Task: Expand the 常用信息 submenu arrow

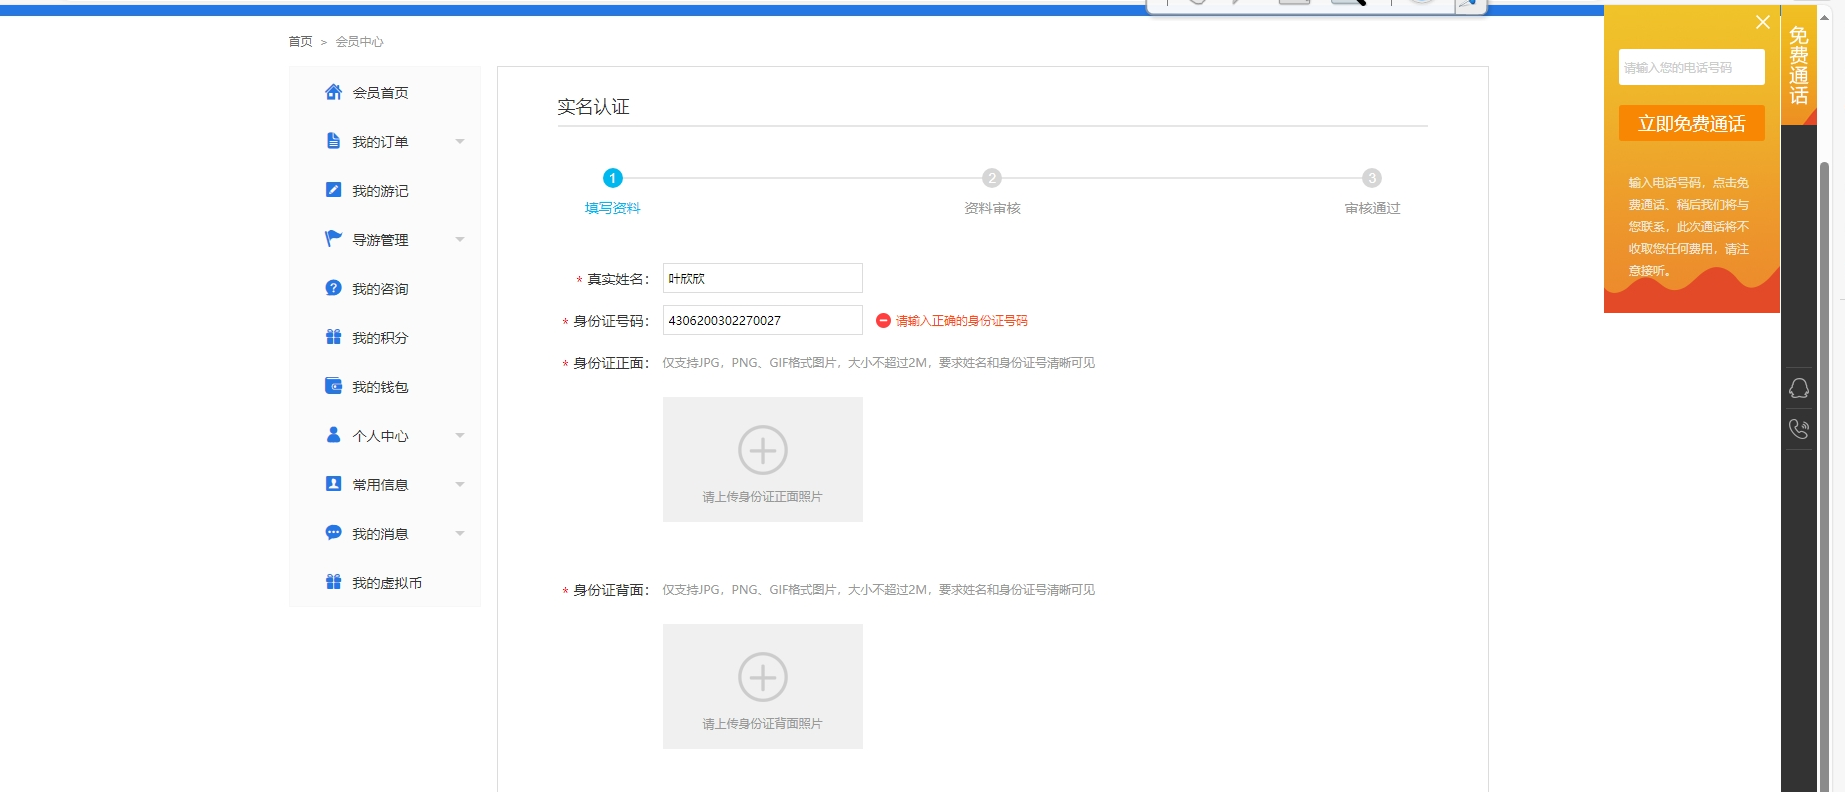Action: click(460, 485)
